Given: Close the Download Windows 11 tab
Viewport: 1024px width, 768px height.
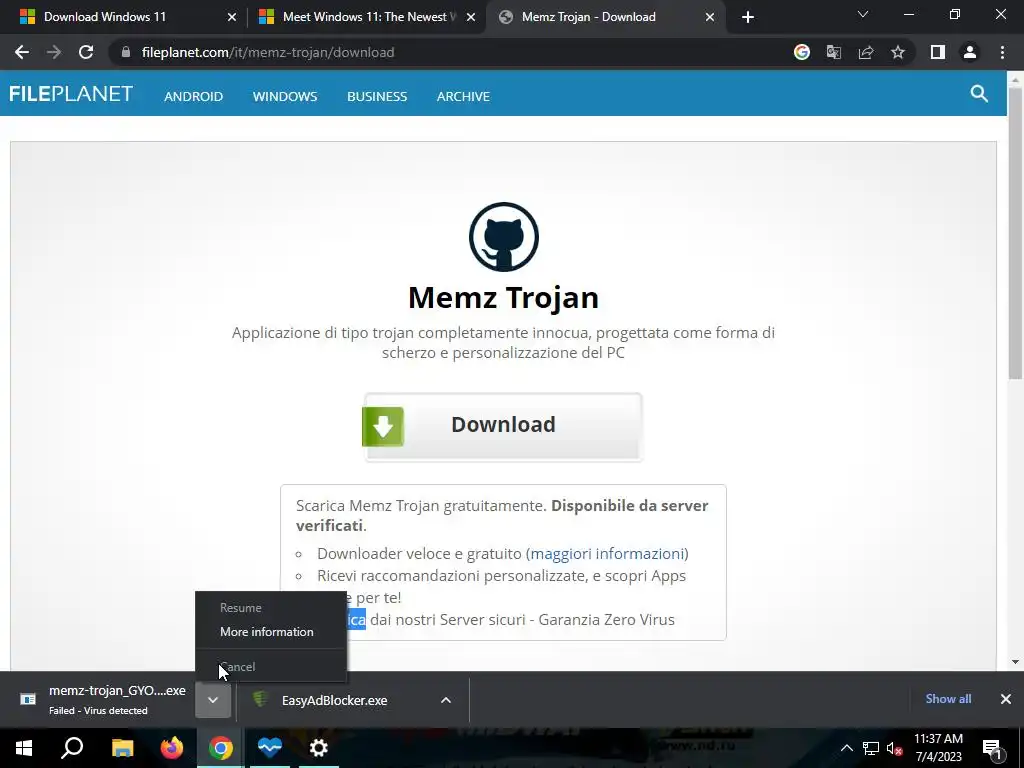Looking at the screenshot, I should pyautogui.click(x=232, y=17).
